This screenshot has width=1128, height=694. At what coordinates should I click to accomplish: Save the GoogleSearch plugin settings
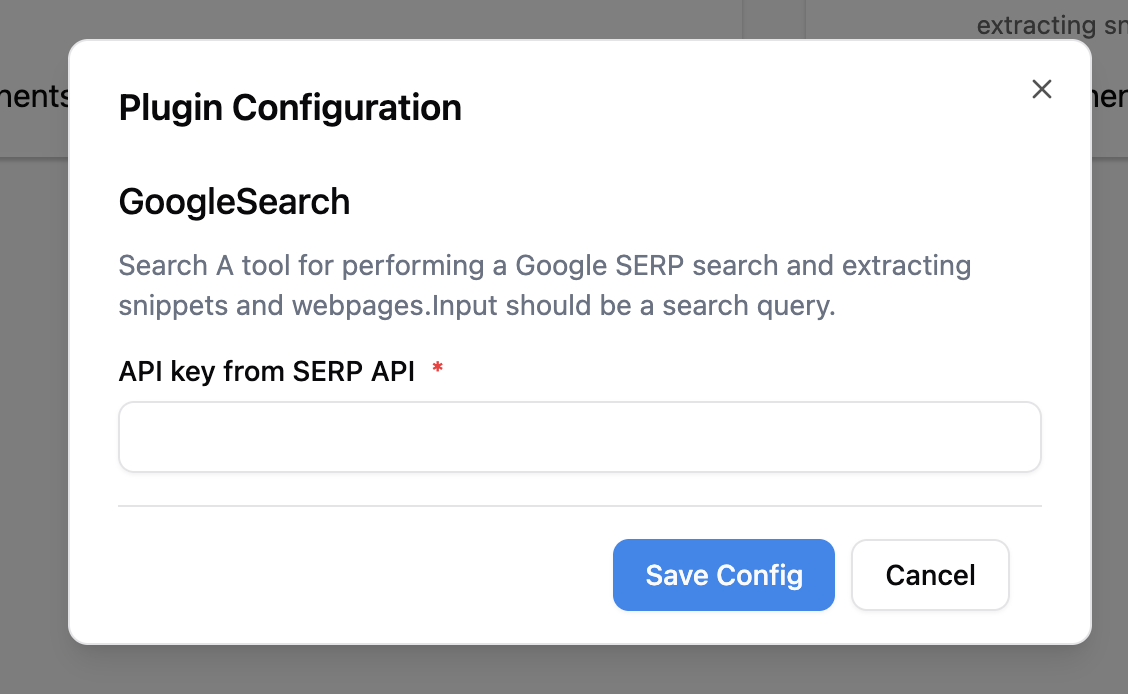(723, 575)
